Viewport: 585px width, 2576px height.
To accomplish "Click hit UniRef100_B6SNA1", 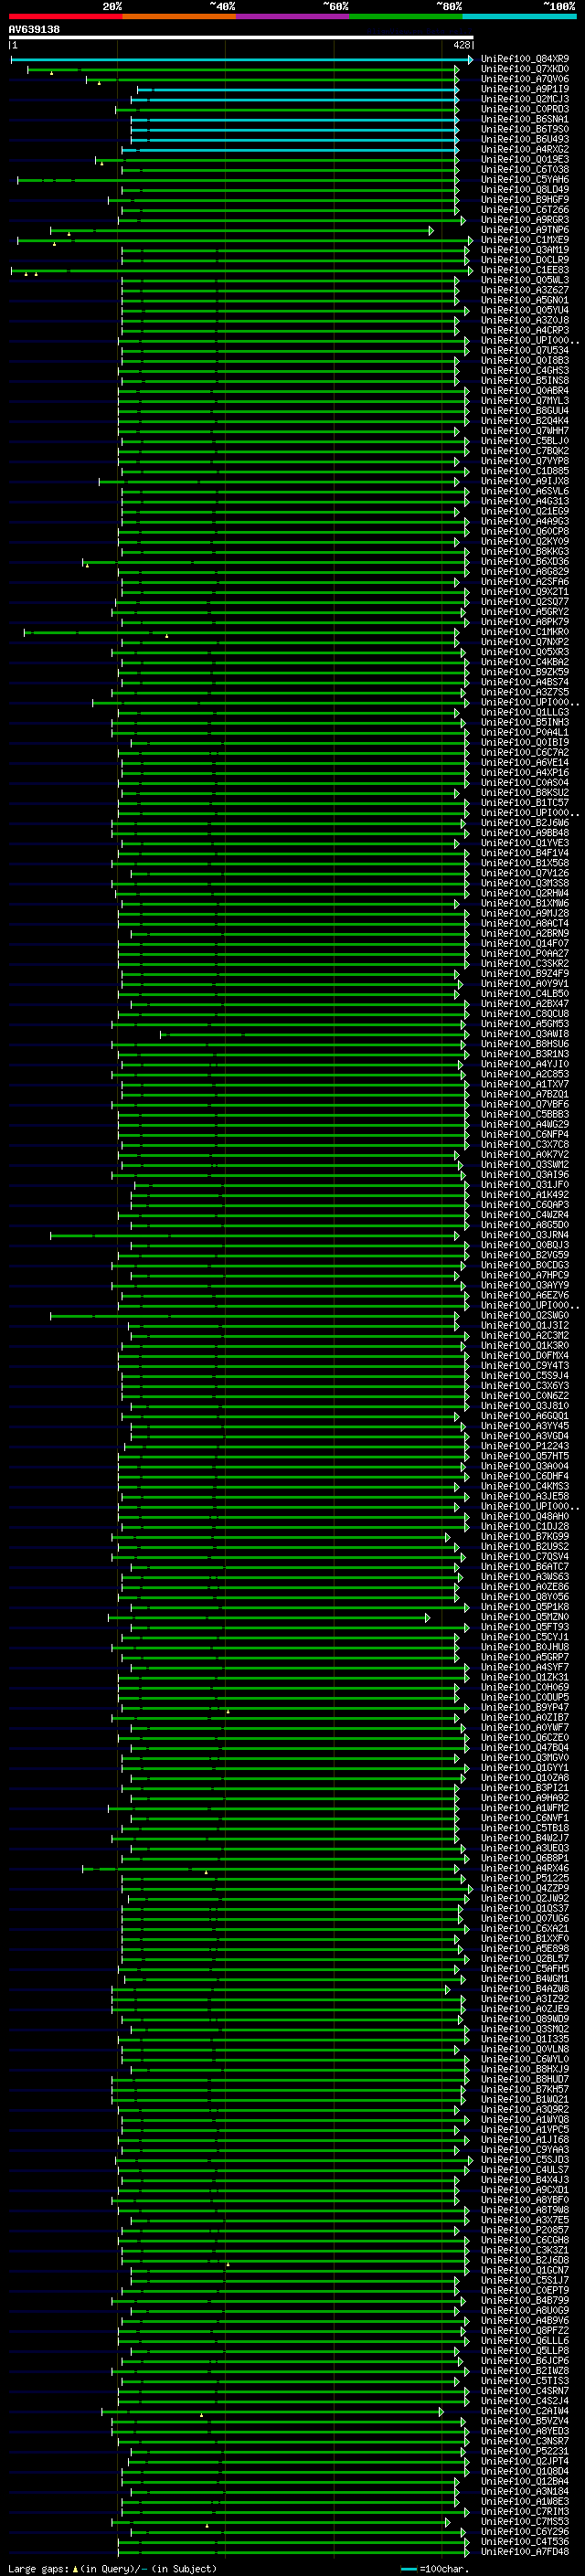I will click(524, 120).
